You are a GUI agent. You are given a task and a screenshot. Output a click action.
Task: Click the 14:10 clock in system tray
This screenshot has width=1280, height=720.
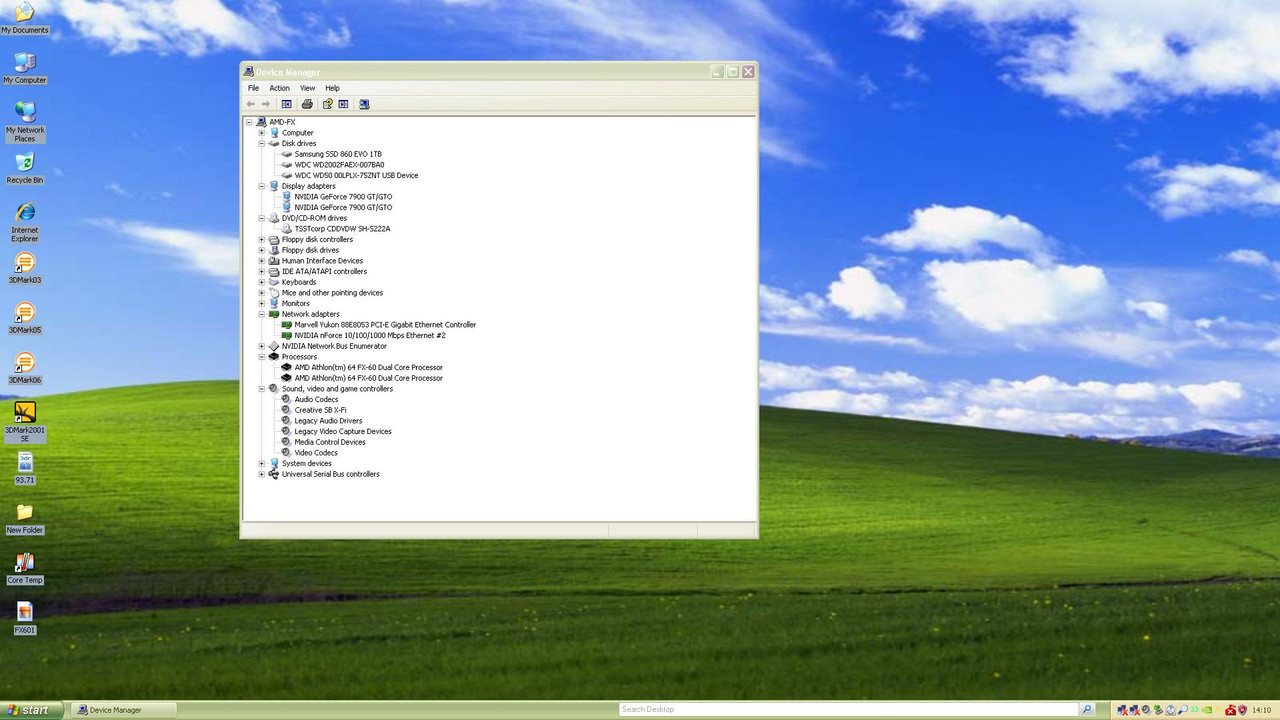[1262, 710]
